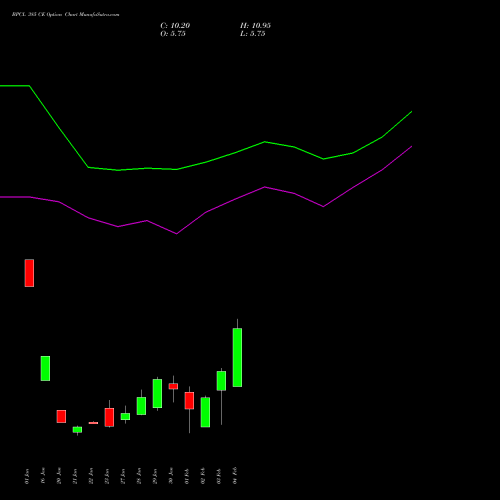Select the '16 Jan' date label
Viewport: 500px width, 500px height.
point(43,476)
